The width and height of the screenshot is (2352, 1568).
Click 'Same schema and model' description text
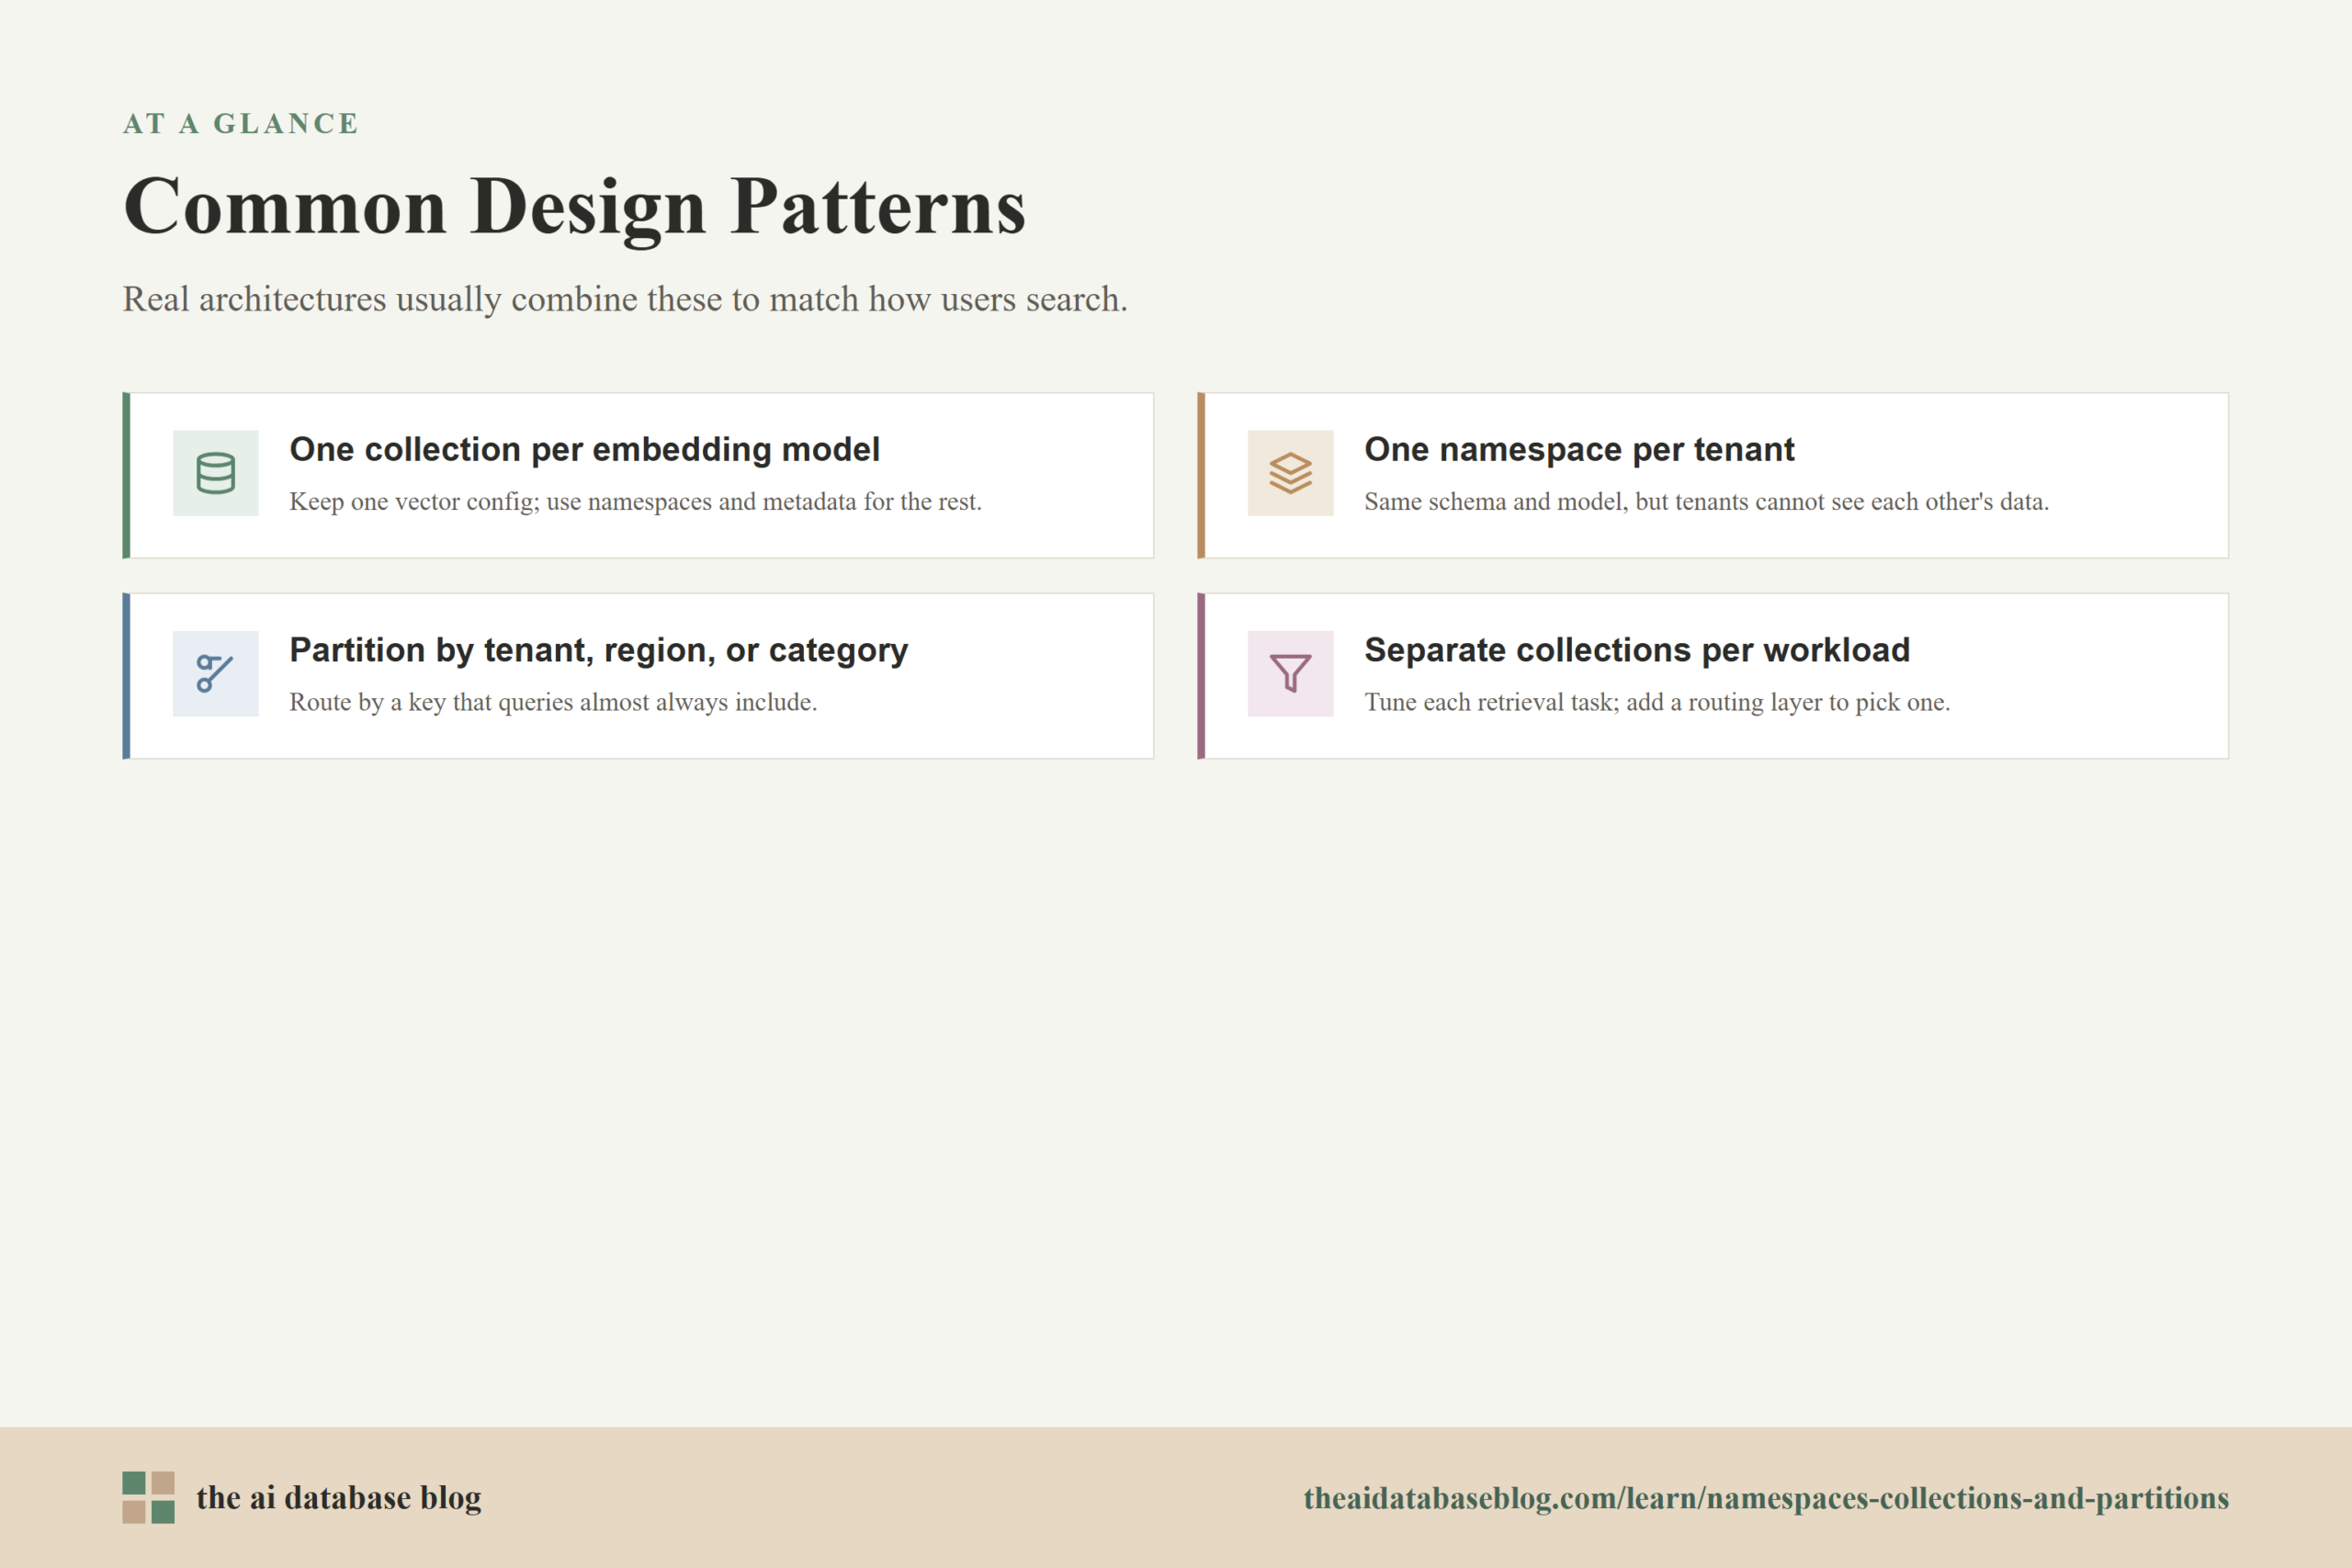click(x=1706, y=501)
